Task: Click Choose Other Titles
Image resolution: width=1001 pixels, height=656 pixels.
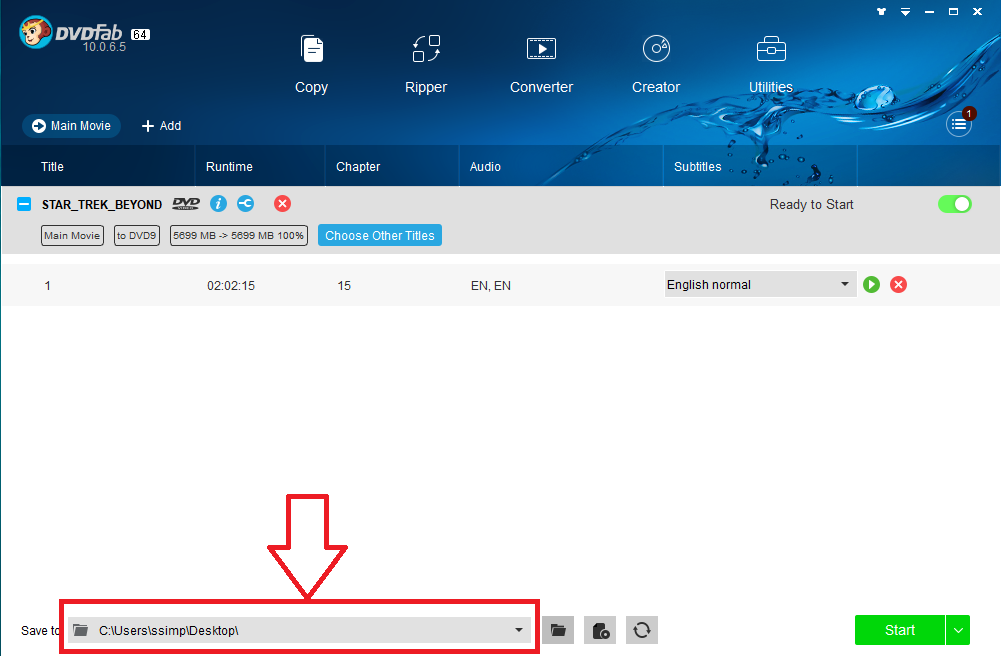Action: coord(380,235)
